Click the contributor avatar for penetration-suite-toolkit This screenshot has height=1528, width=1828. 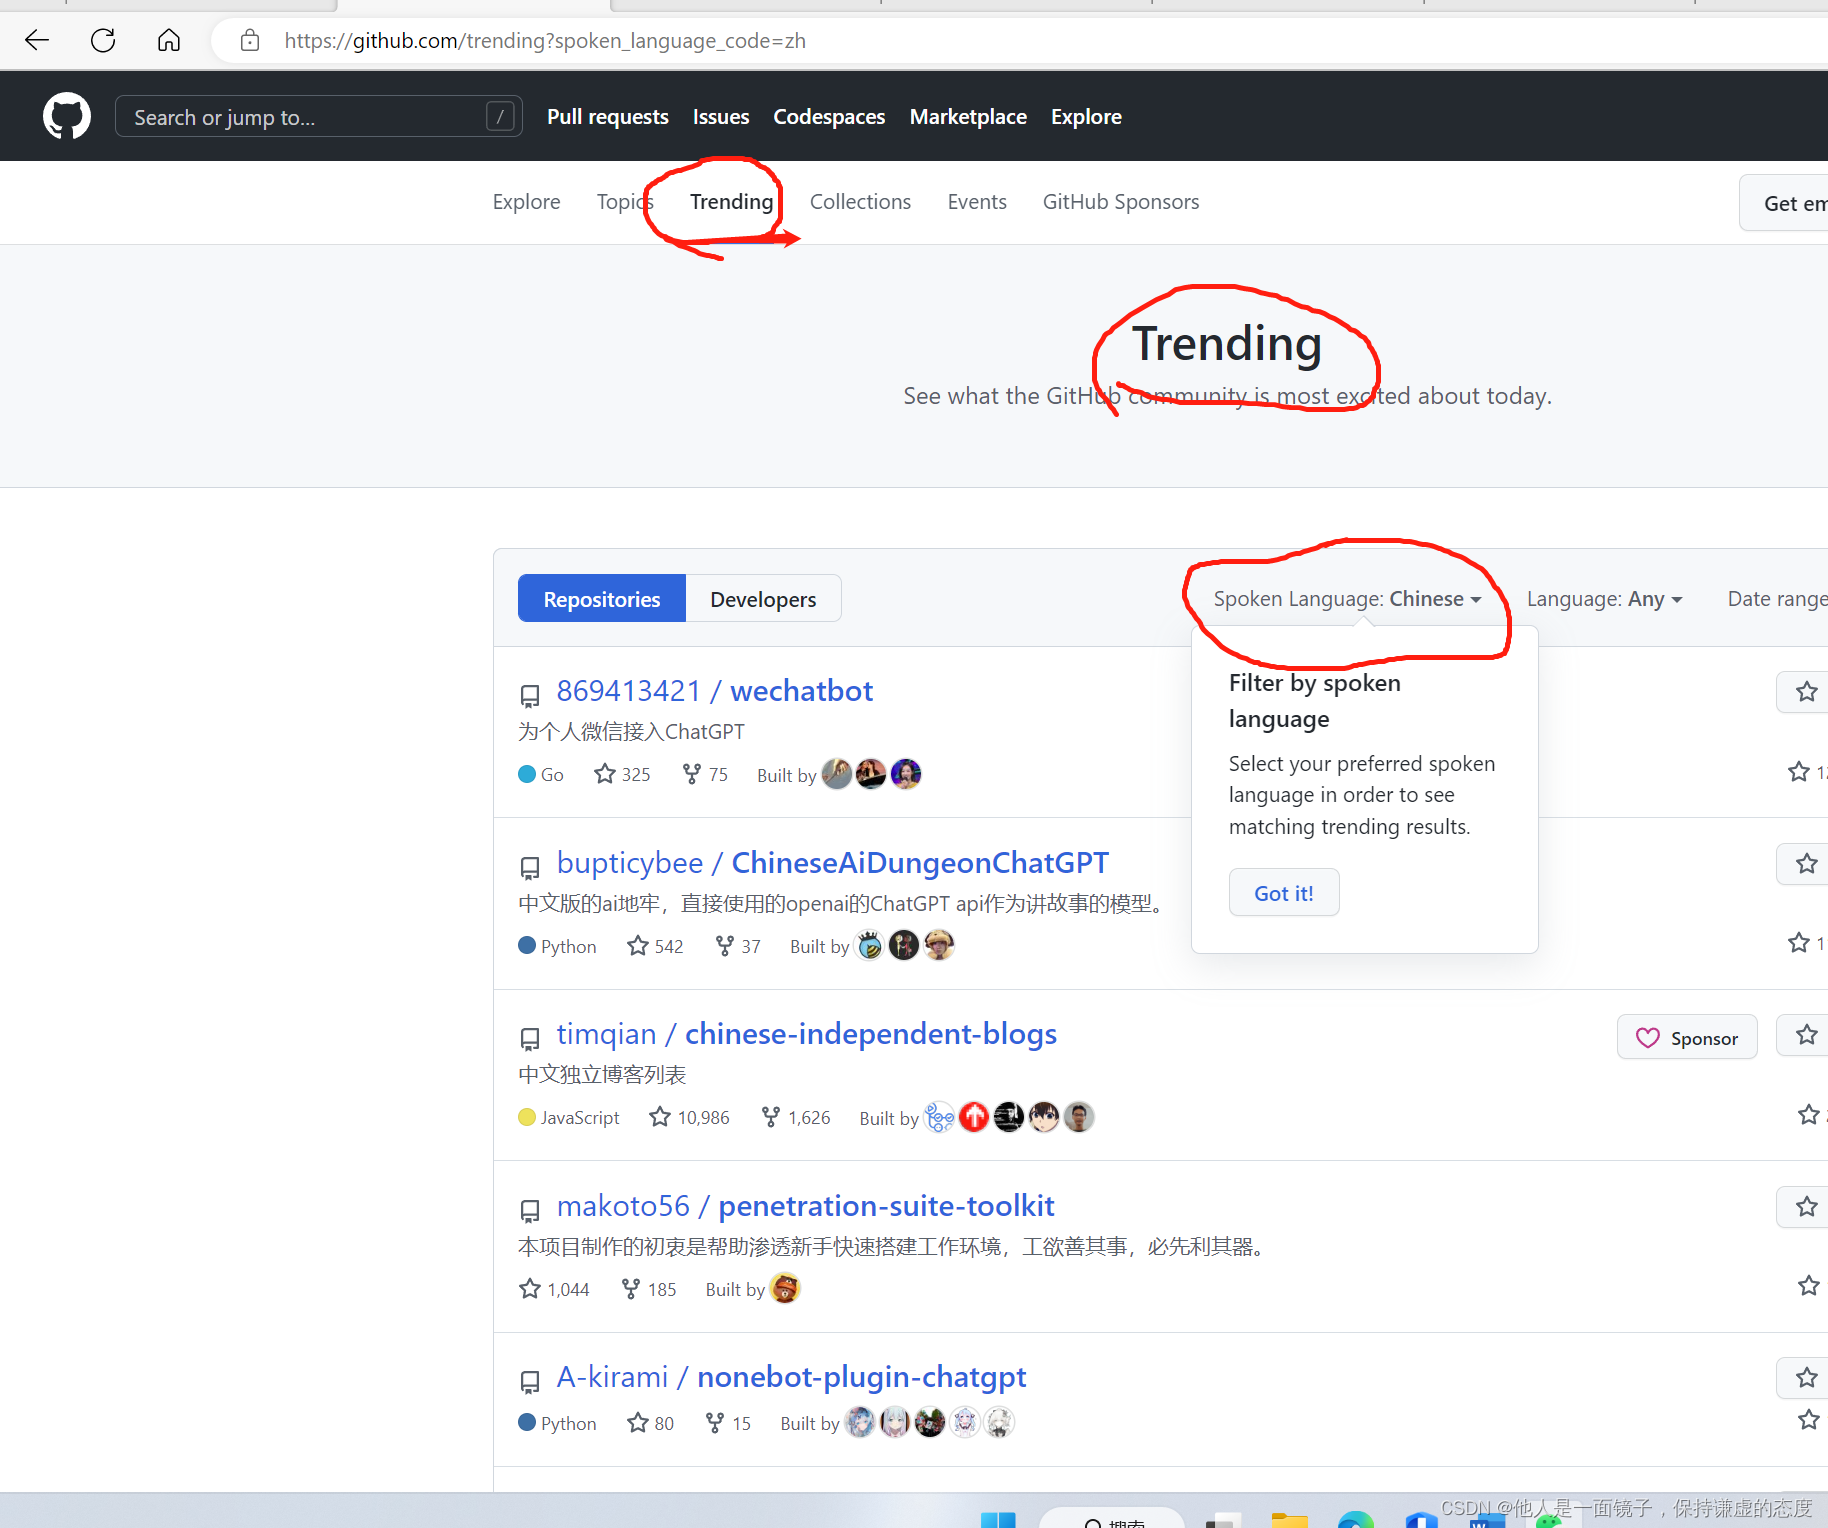785,1288
